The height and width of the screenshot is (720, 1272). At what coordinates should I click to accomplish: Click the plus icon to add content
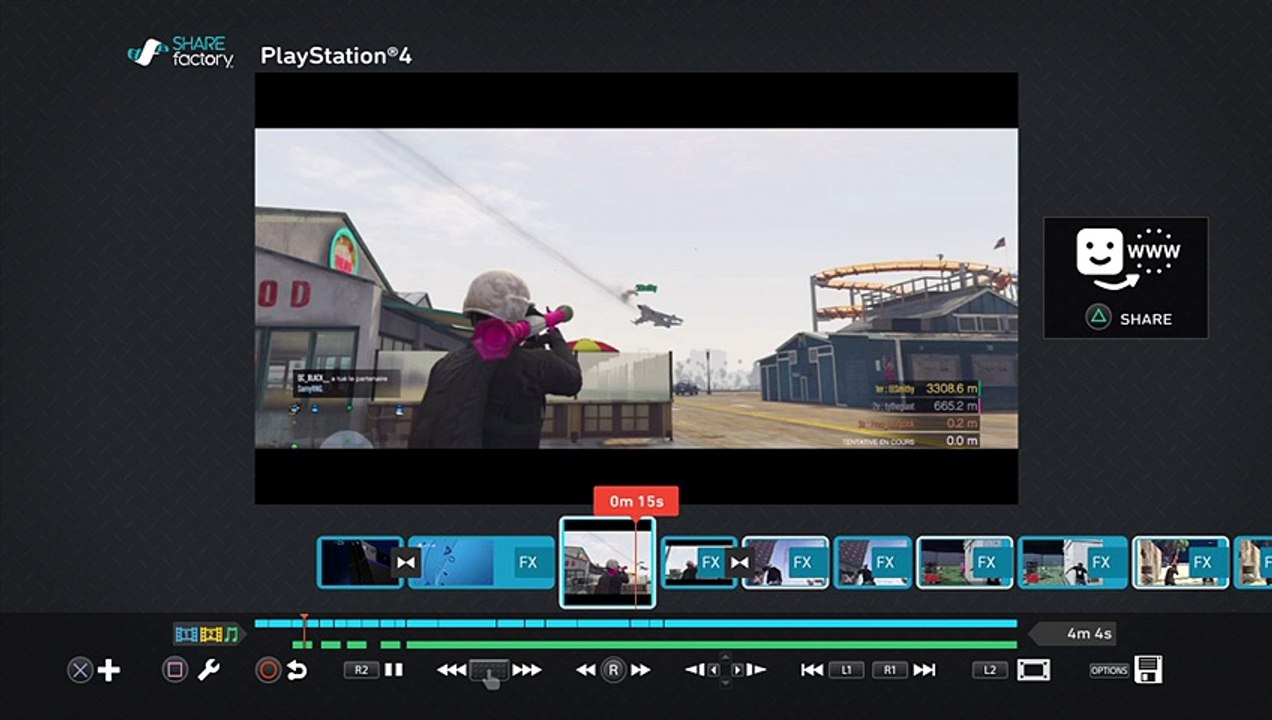[109, 670]
